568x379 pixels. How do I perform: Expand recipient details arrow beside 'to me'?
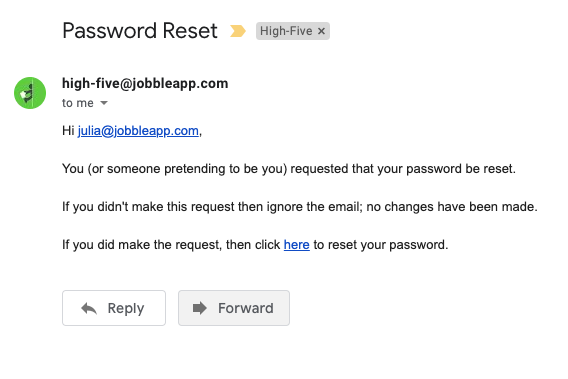104,103
